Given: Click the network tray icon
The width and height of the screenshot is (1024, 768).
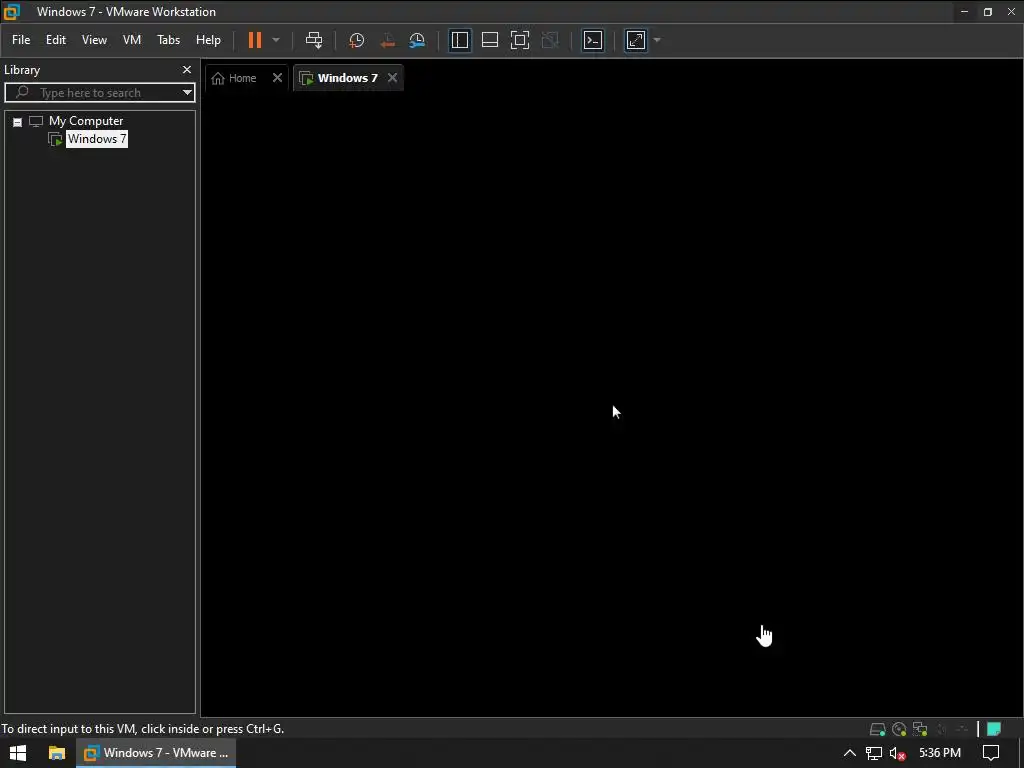Looking at the screenshot, I should pos(874,753).
